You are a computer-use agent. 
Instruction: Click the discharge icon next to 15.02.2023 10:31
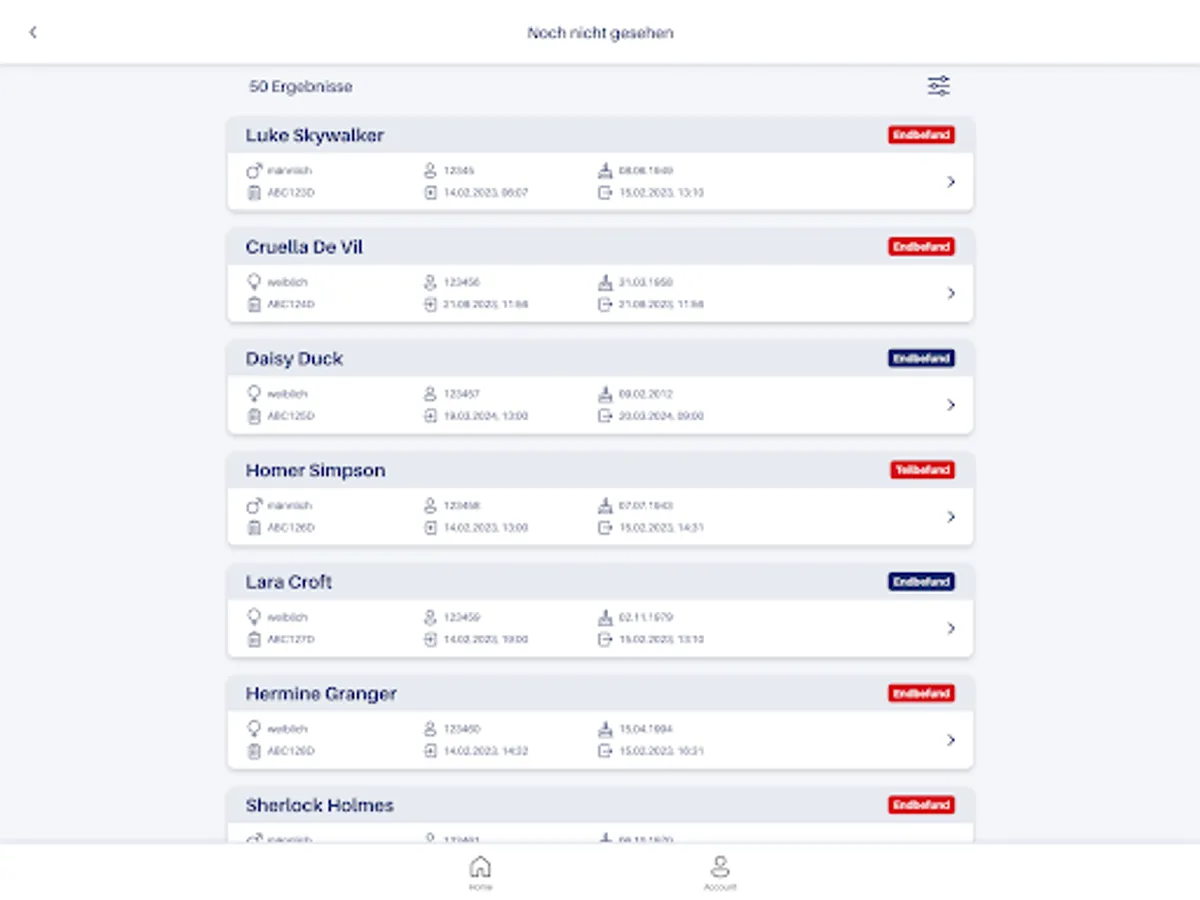tap(607, 751)
